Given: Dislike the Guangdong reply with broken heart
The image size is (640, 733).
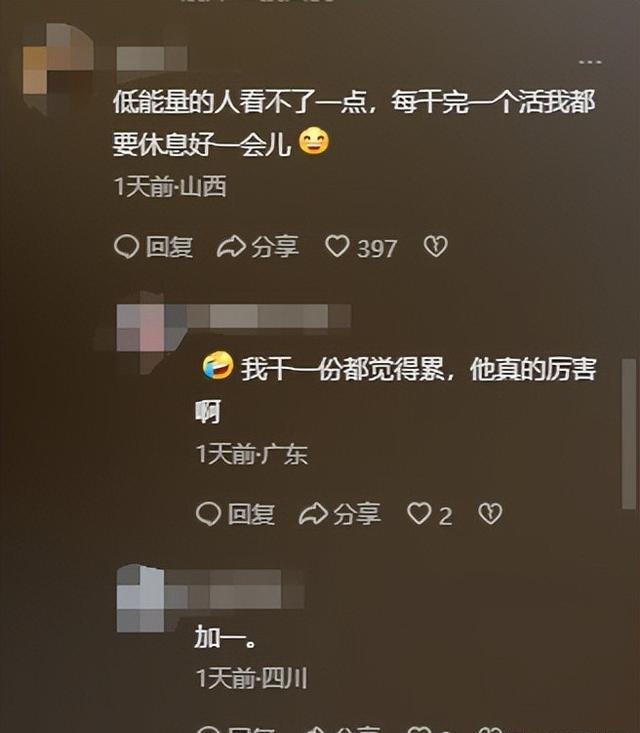Looking at the screenshot, I should click(490, 513).
